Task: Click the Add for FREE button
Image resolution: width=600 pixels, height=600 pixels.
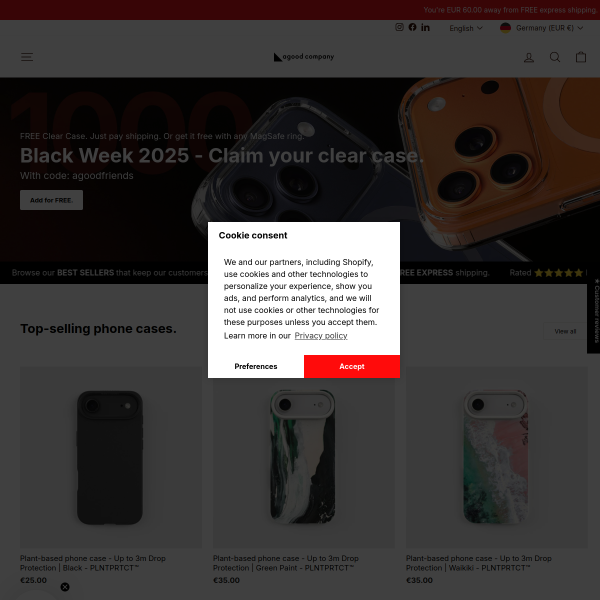Action: (51, 200)
